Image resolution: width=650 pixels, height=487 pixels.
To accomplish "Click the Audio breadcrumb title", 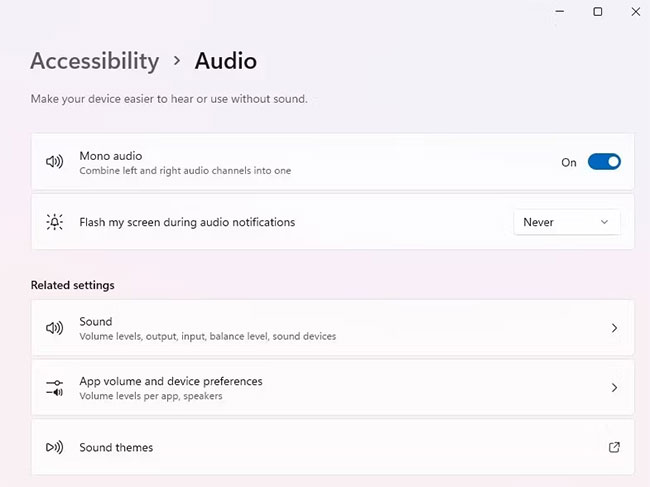I will point(225,61).
